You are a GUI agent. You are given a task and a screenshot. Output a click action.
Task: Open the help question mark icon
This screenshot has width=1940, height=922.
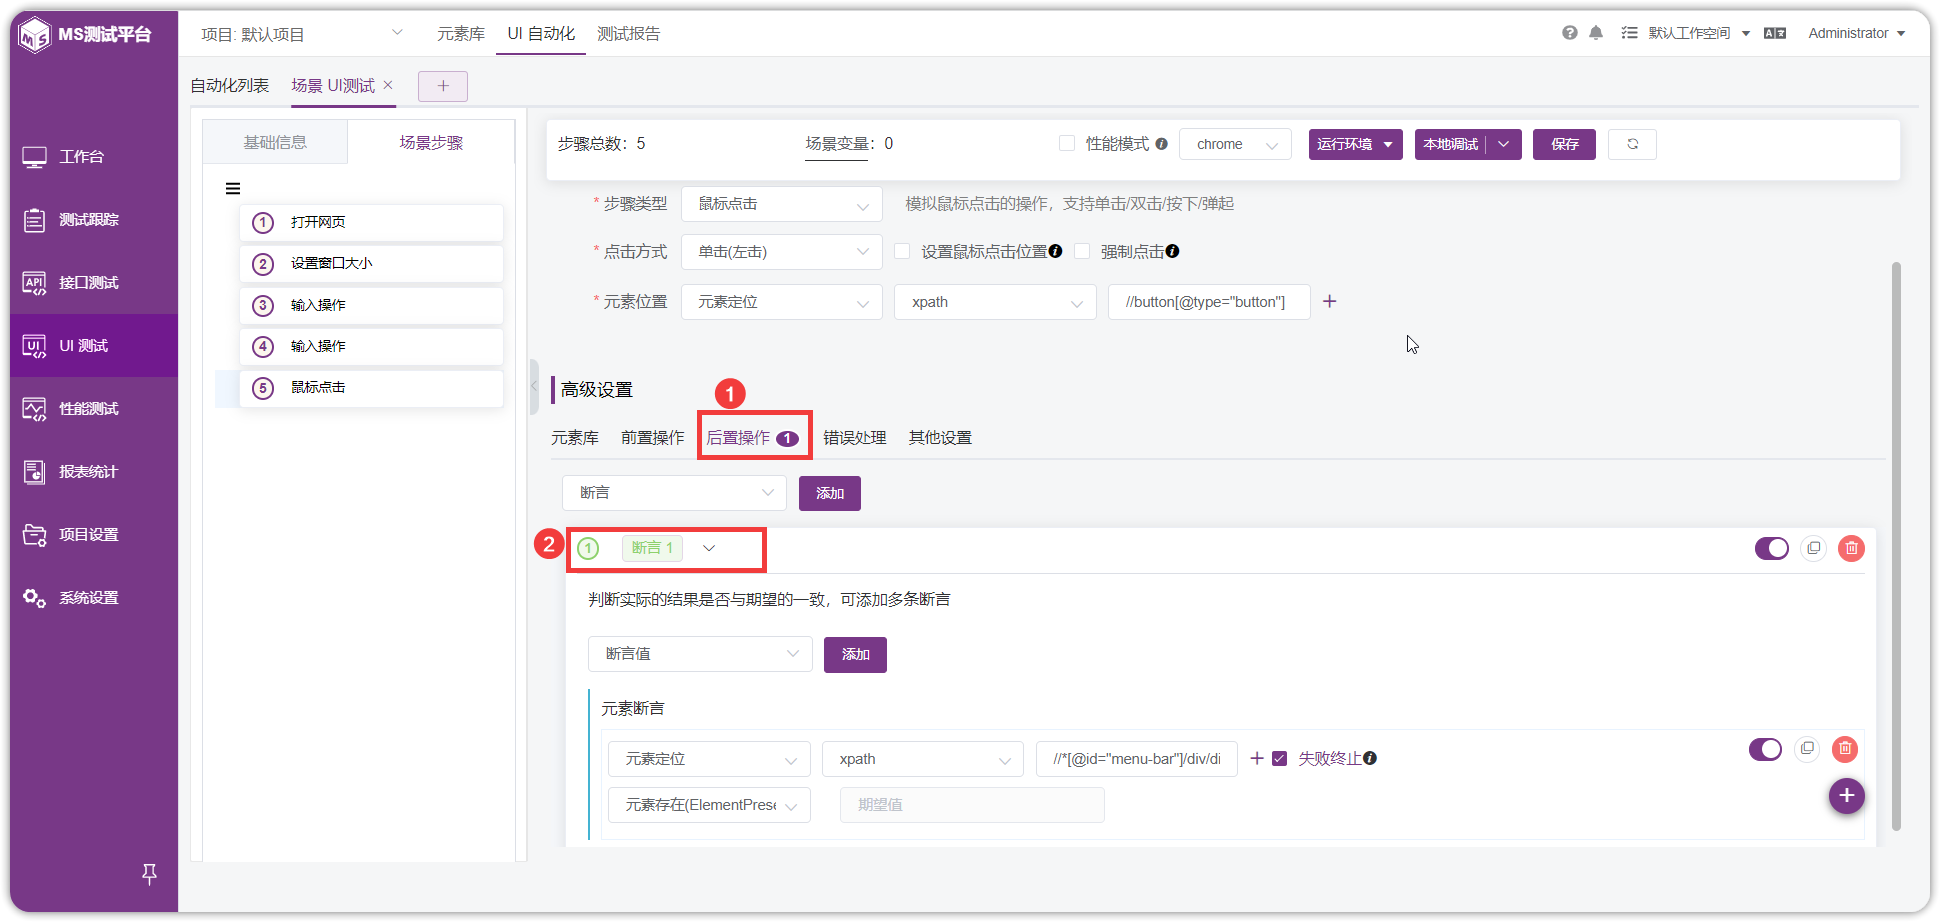(x=1569, y=33)
